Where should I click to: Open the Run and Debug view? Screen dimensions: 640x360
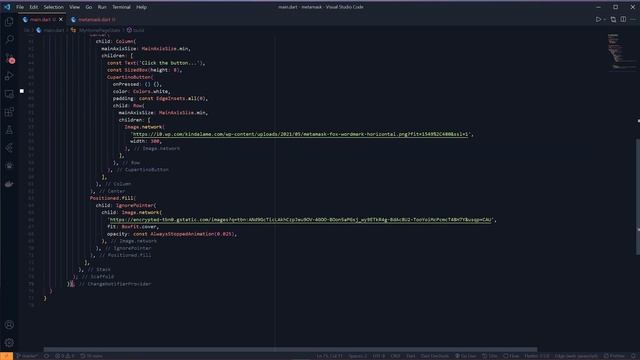(x=9, y=76)
